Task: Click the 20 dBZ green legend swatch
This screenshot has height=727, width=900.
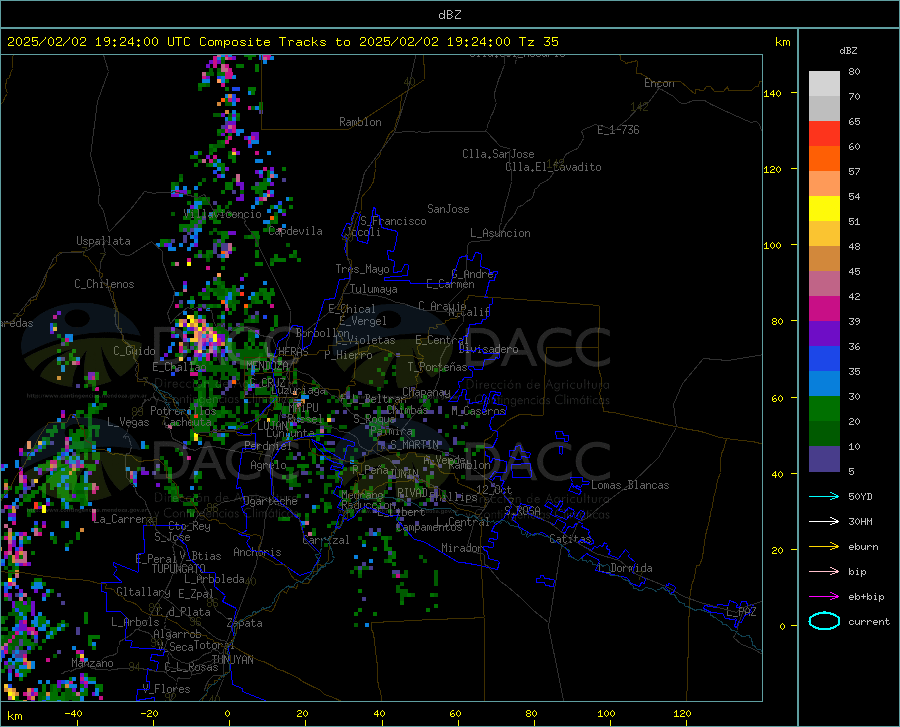Action: click(824, 409)
